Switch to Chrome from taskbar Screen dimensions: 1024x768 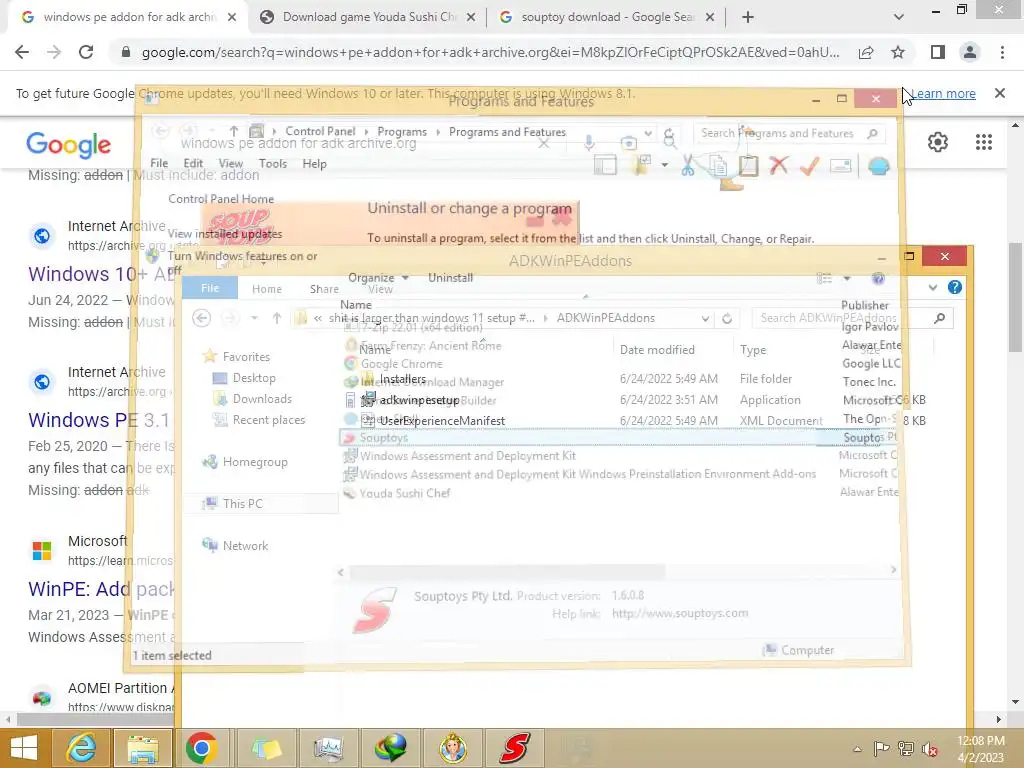click(201, 748)
